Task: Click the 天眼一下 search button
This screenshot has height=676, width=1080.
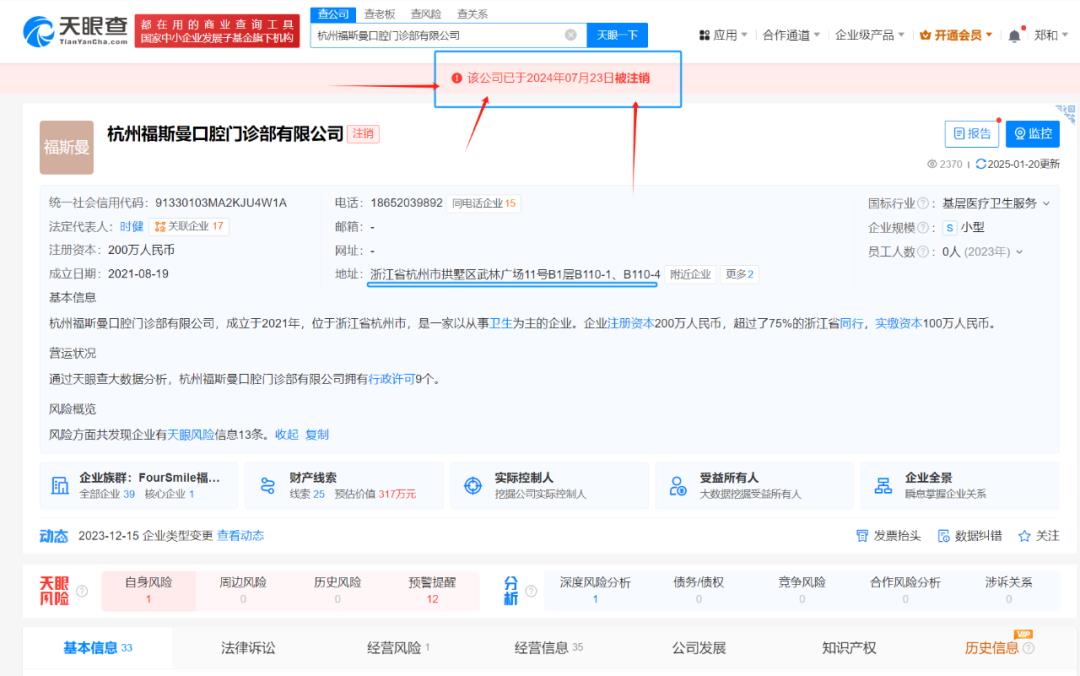Action: pos(617,35)
